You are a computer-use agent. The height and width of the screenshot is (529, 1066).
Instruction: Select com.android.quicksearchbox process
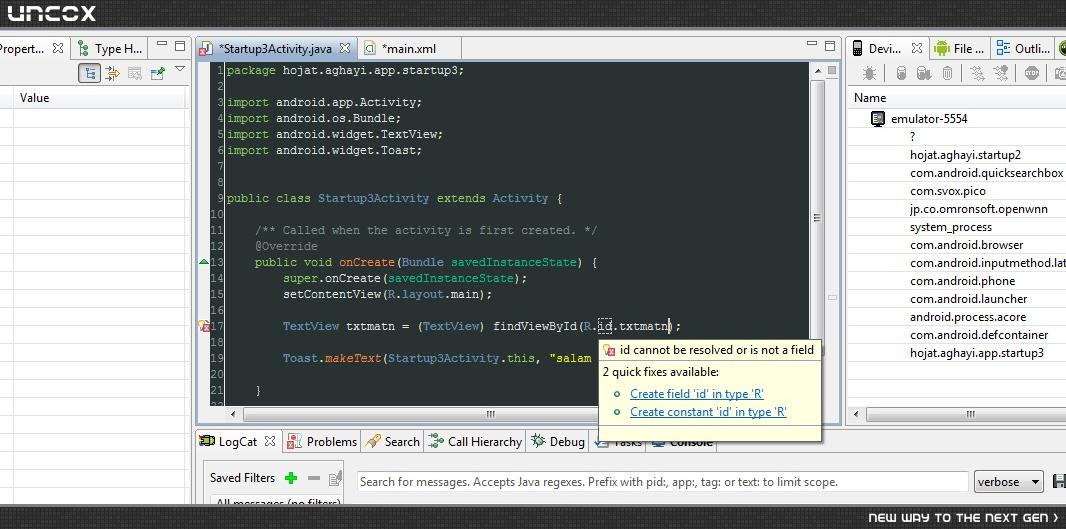coord(986,173)
